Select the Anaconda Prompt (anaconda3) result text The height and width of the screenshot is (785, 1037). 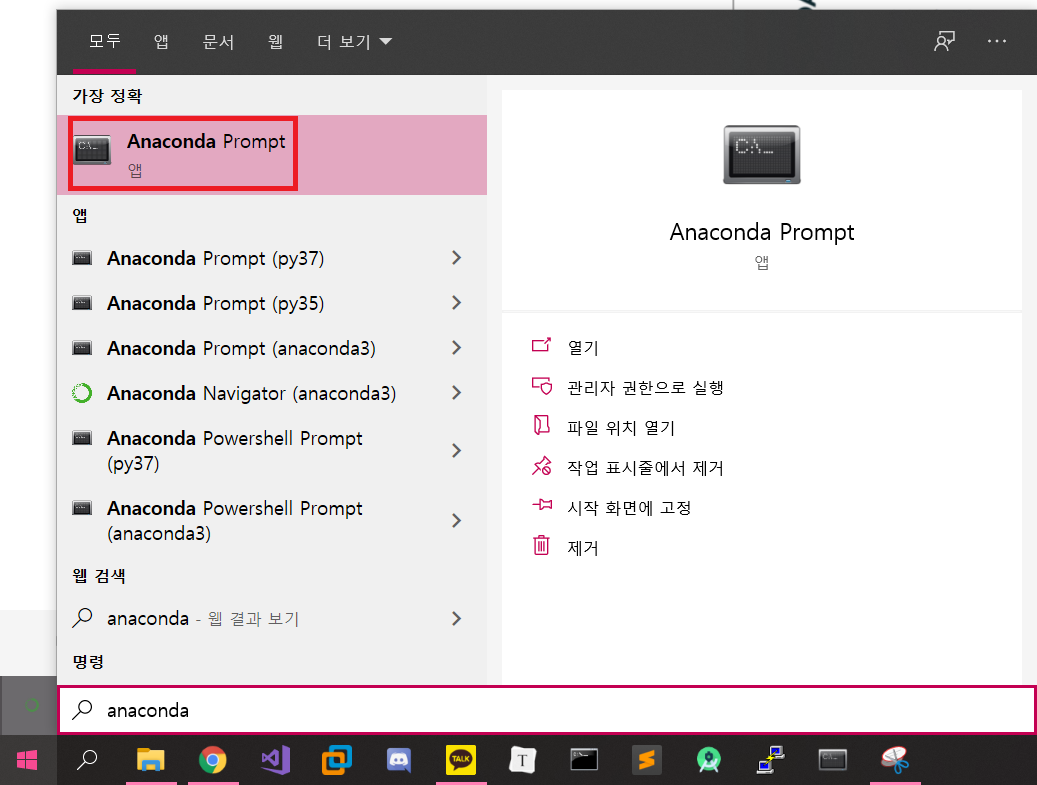tap(241, 348)
